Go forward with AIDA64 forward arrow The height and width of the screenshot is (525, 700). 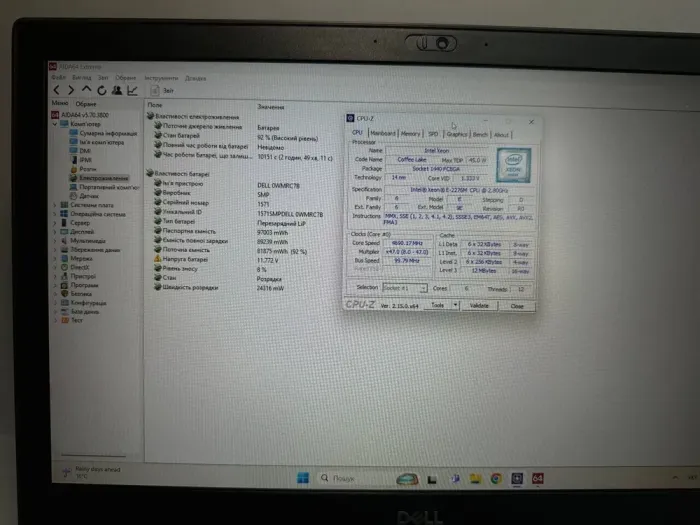pos(71,90)
